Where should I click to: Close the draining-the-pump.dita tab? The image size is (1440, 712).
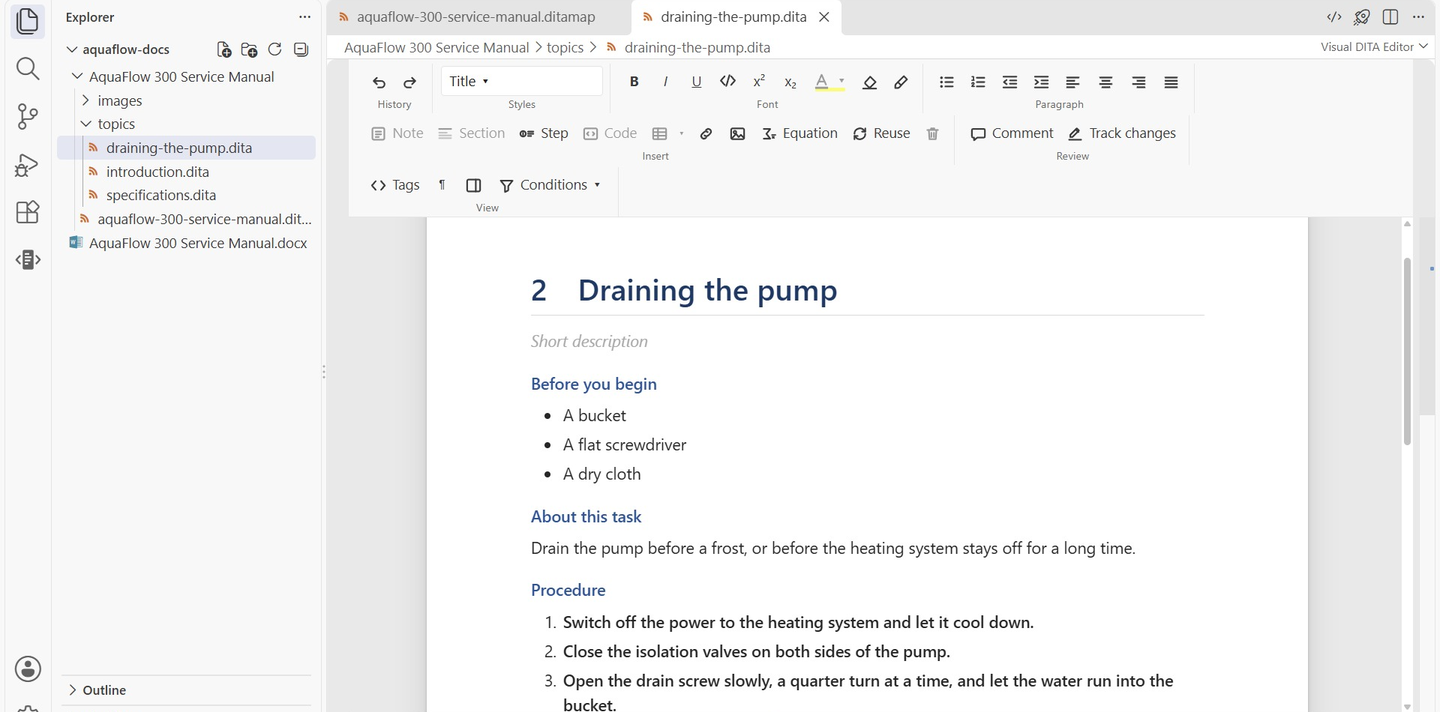pyautogui.click(x=824, y=17)
